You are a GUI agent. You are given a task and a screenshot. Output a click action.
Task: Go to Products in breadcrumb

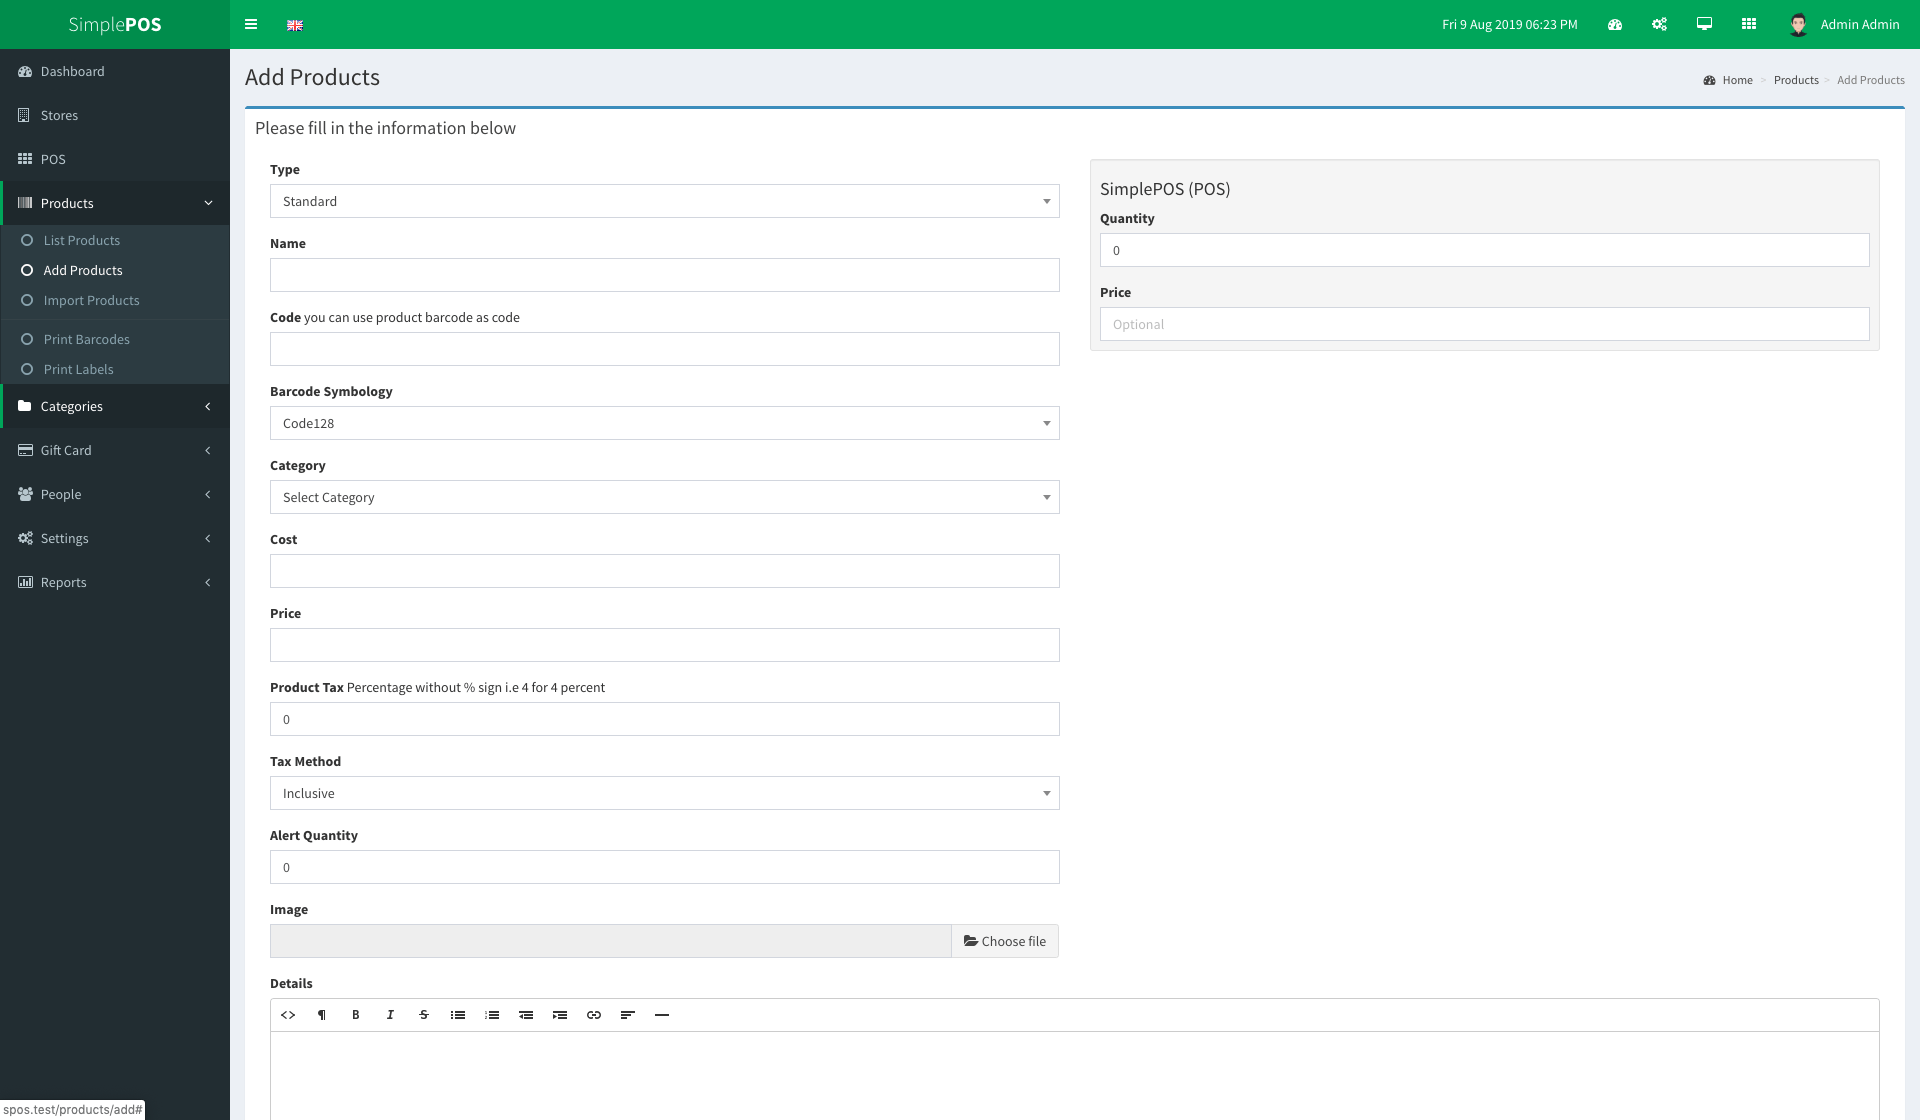click(1796, 80)
